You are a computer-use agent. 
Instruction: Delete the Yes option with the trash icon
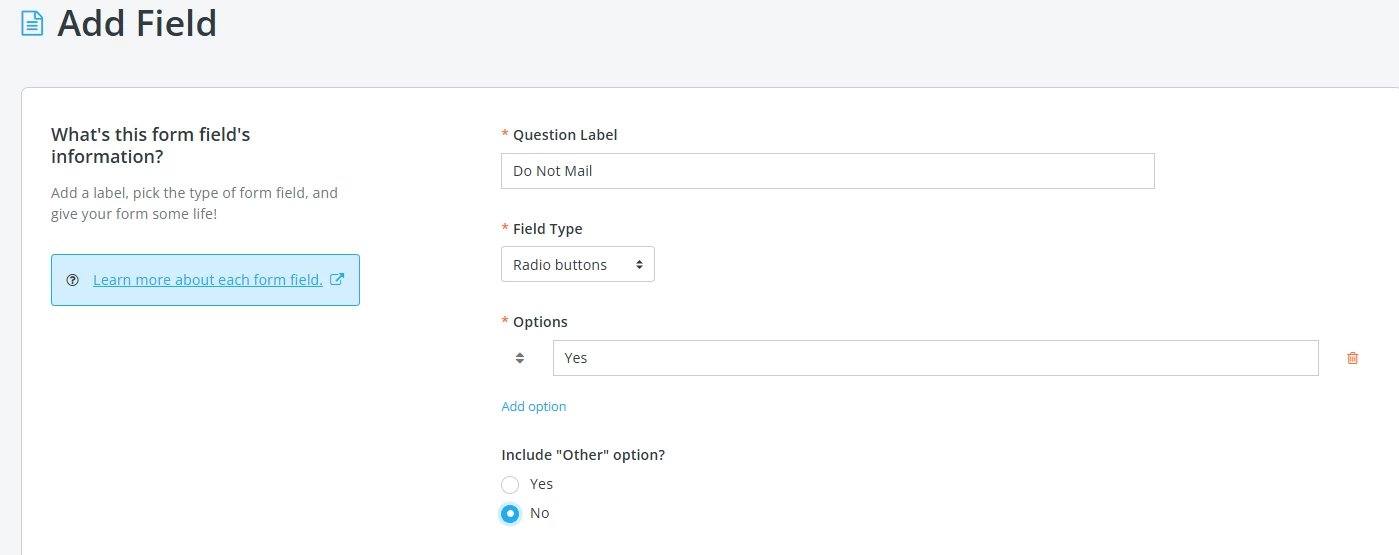point(1353,358)
